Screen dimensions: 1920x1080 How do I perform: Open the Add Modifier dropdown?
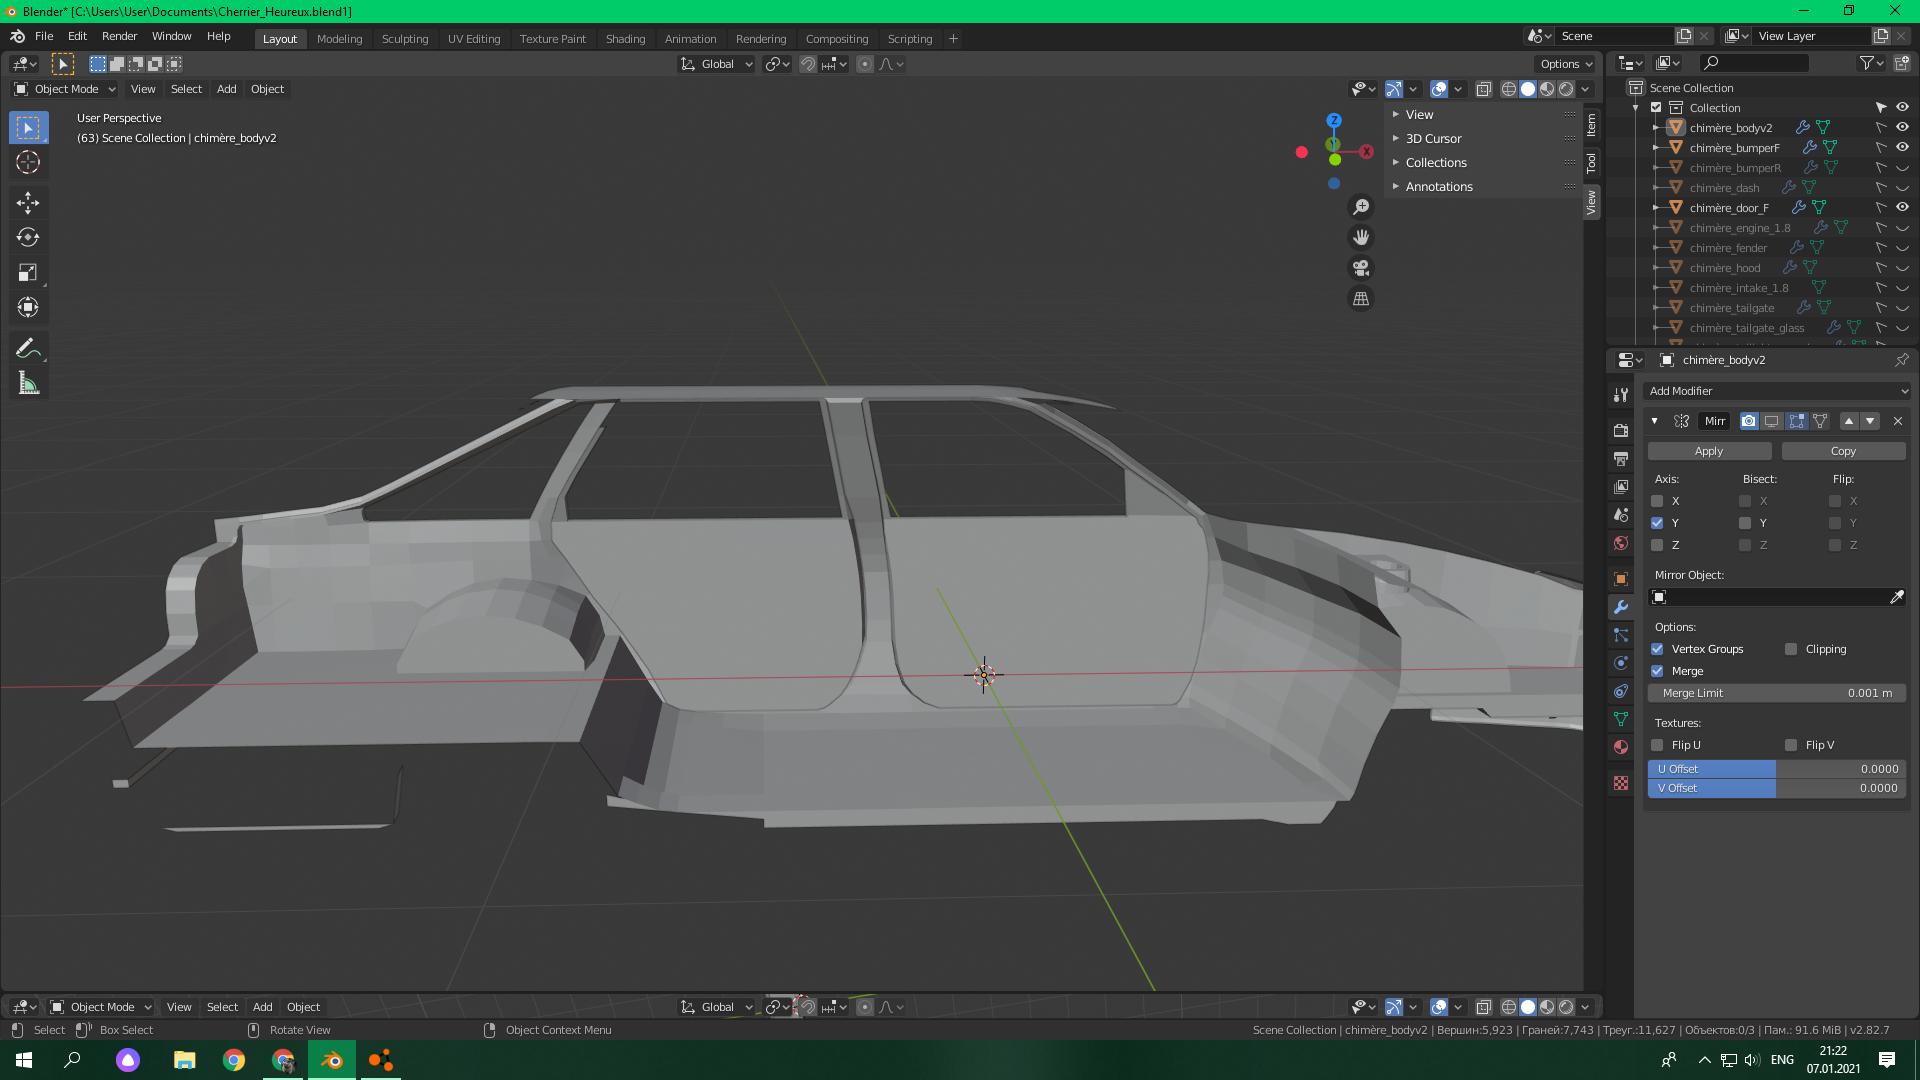[x=1777, y=391]
